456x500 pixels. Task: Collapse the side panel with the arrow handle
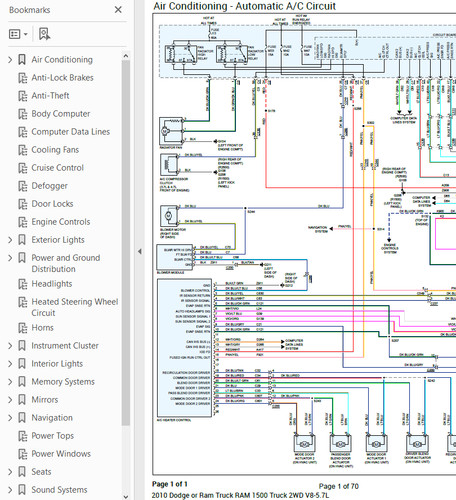(x=140, y=252)
